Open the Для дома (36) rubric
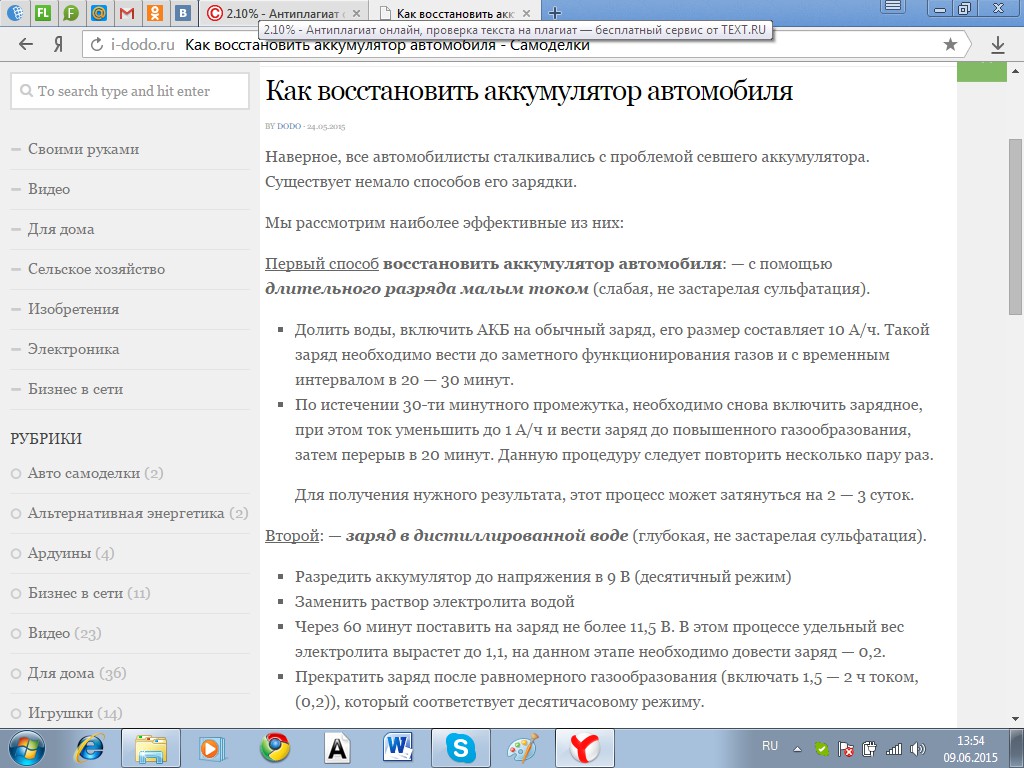 point(77,673)
